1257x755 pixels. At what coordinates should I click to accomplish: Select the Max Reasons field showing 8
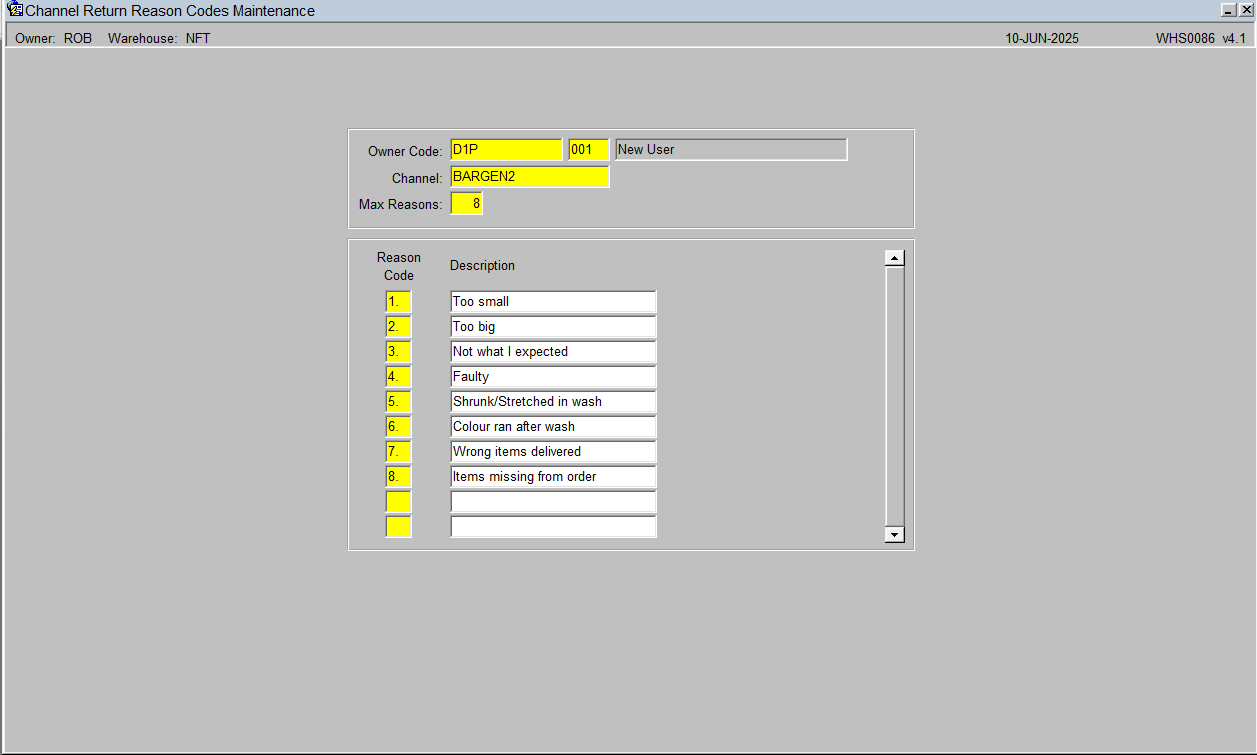pyautogui.click(x=466, y=204)
